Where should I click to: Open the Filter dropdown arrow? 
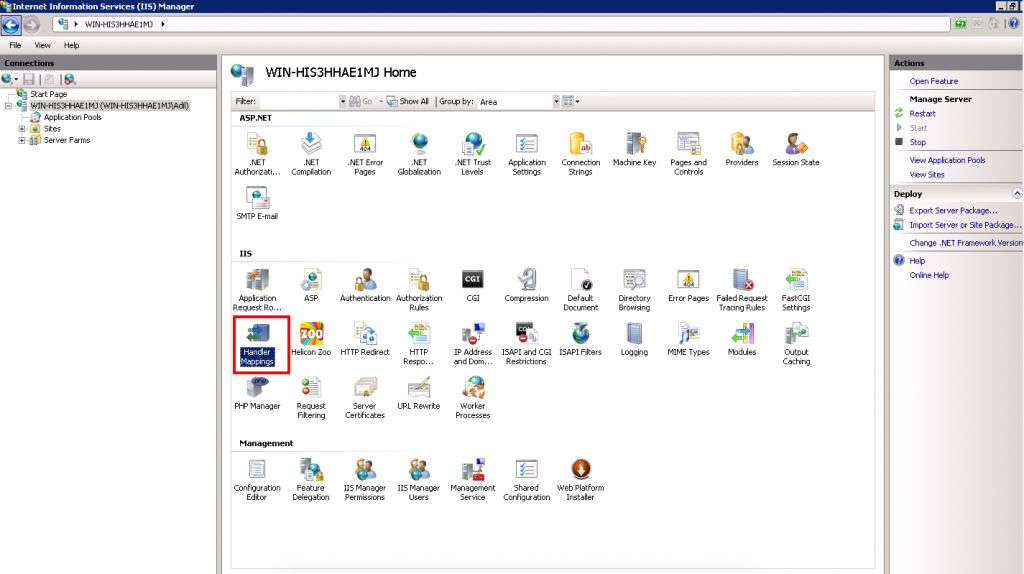342,102
